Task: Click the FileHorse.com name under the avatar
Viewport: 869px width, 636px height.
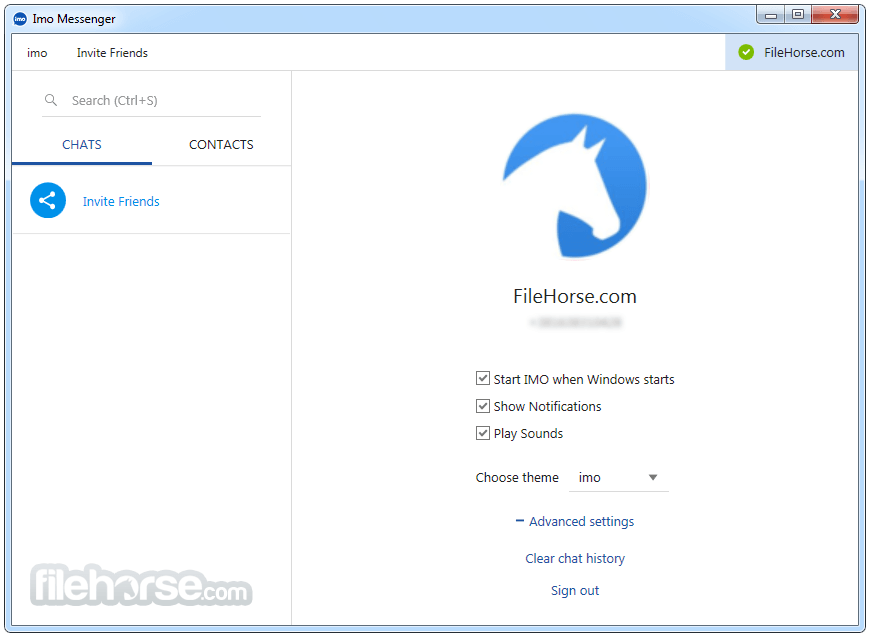Action: (x=575, y=296)
